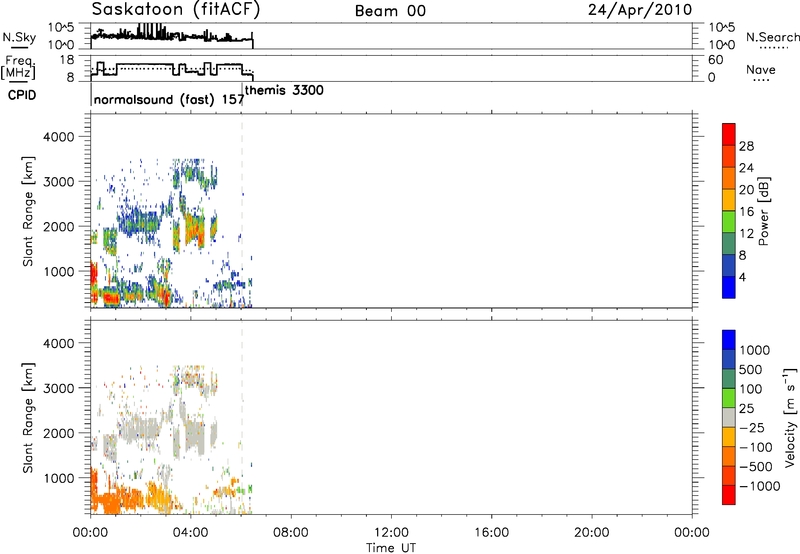Click '-25' on velocity scale
This screenshot has height=554, width=800.
(751, 427)
